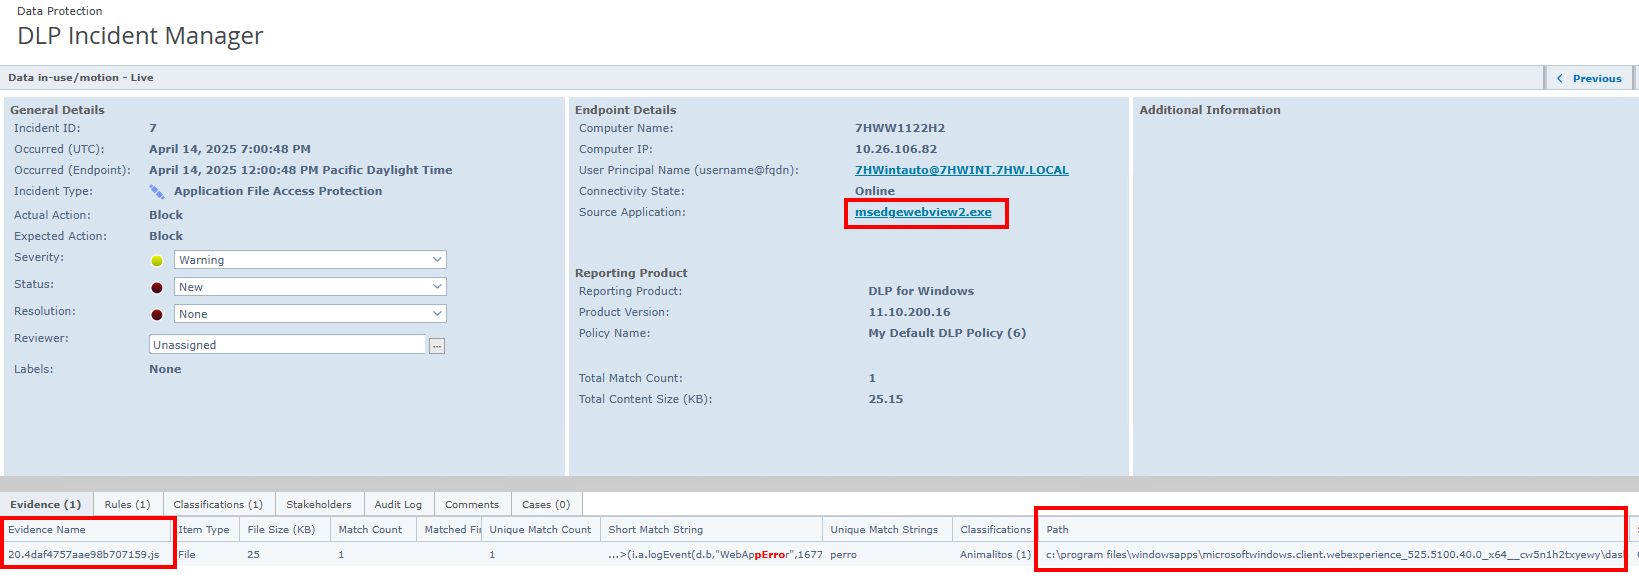
Task: Switch to the Comments tab
Action: click(472, 504)
